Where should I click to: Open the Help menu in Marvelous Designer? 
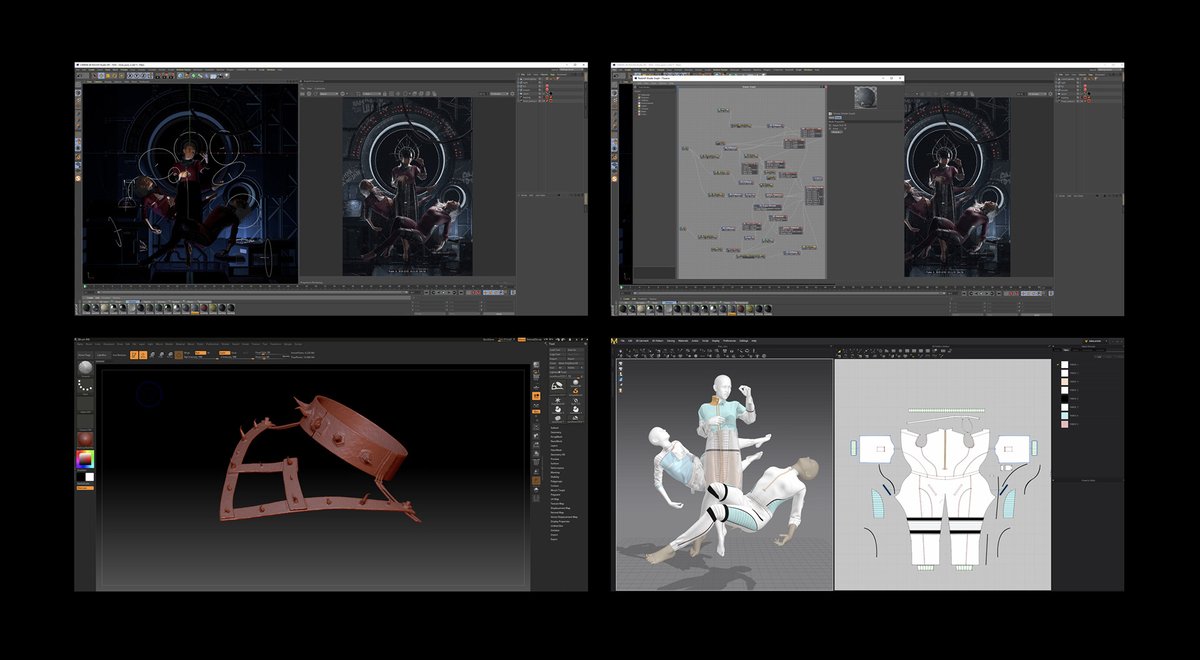[754, 341]
